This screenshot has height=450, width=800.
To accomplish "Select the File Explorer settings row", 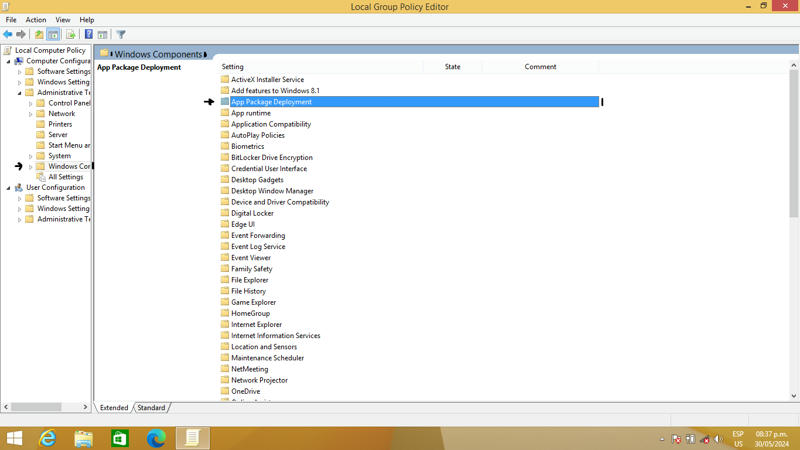I will (410, 280).
